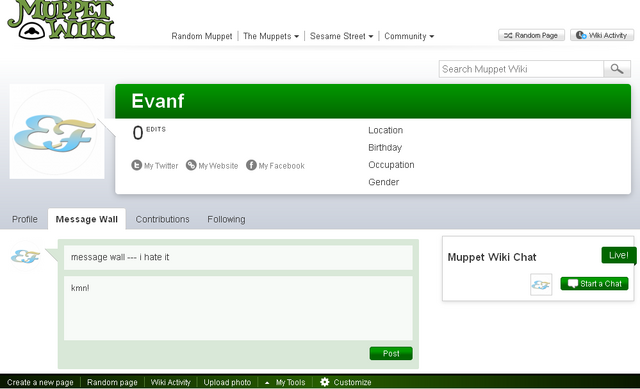
Task: Click the Occupation label
Action: pos(391,165)
